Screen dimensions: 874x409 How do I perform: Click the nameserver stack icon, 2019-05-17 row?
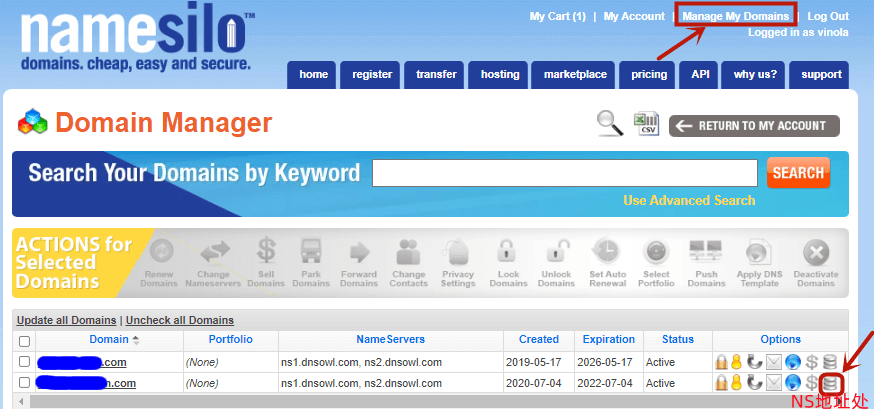[x=830, y=362]
